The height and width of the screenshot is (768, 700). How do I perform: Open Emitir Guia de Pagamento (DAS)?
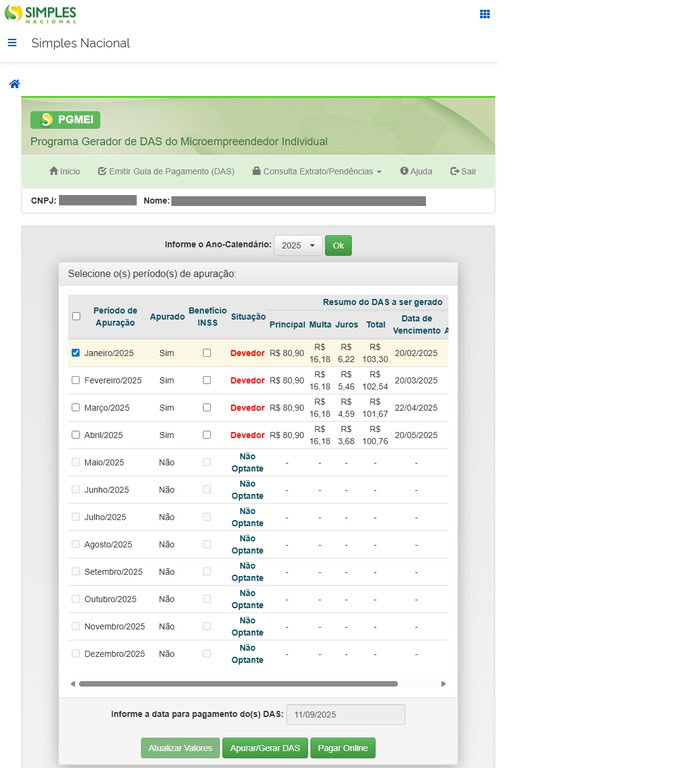(x=166, y=171)
